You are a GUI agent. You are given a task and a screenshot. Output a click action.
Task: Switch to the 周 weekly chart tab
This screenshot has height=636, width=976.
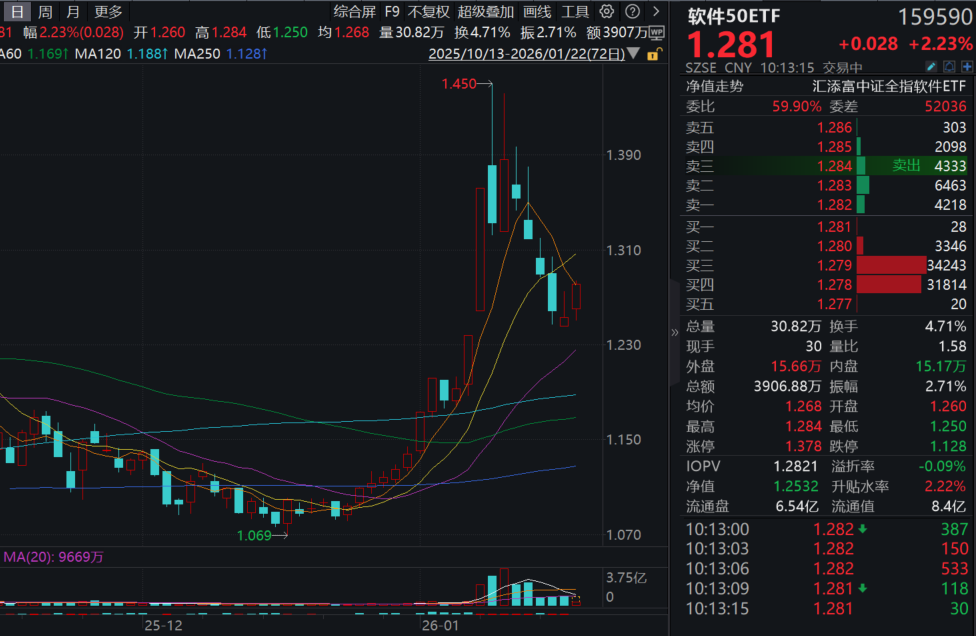coord(44,12)
